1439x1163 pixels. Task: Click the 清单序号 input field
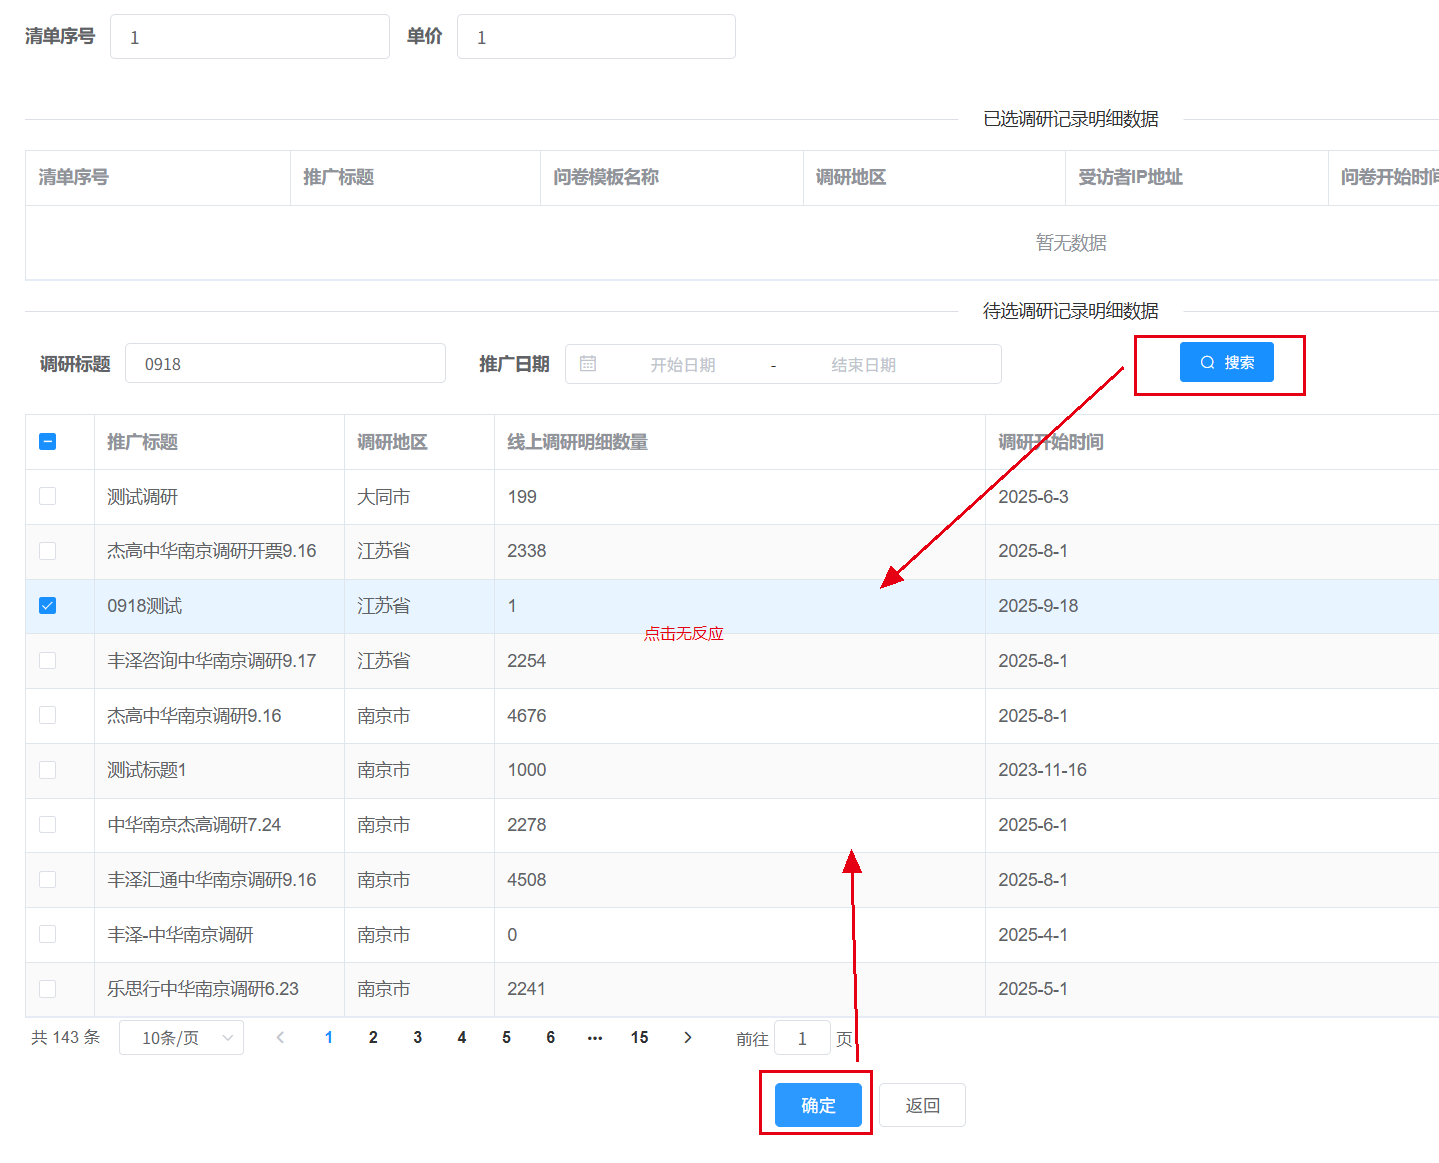point(250,37)
